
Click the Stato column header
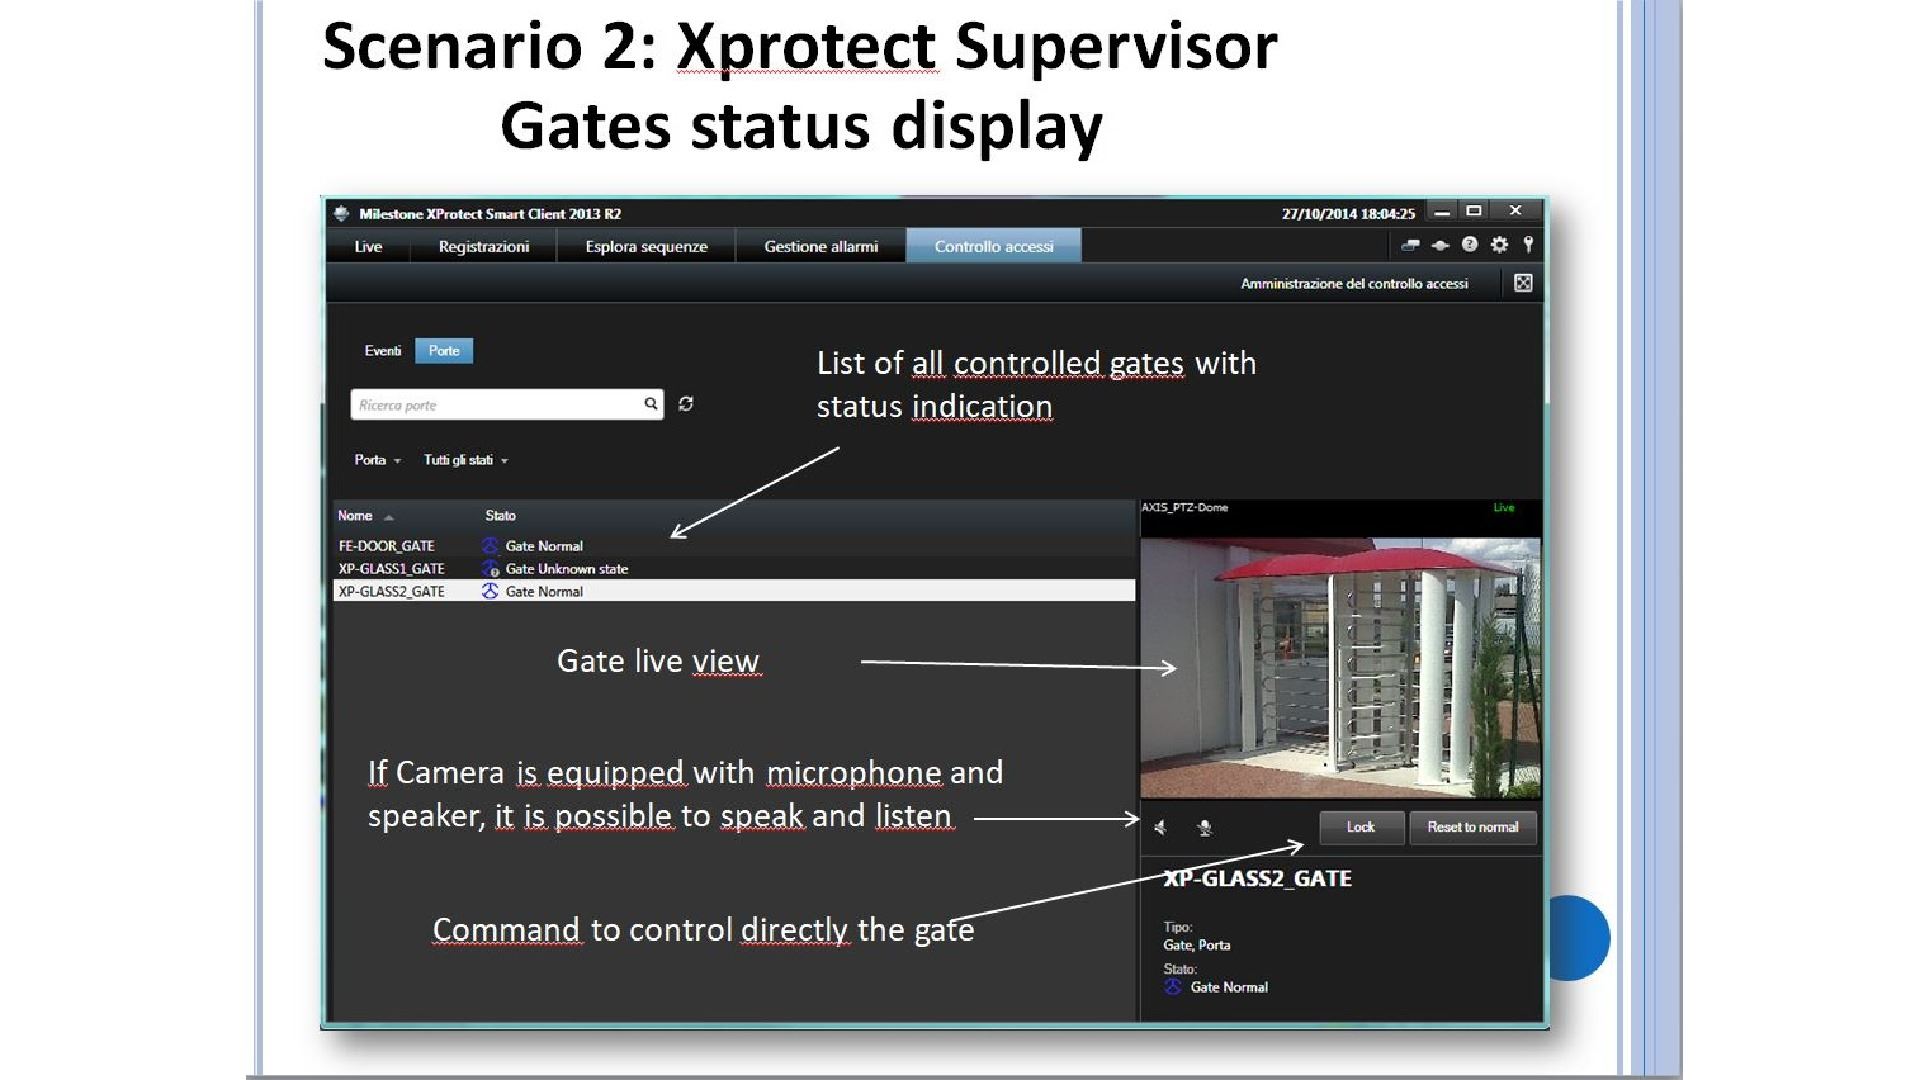pyautogui.click(x=500, y=516)
